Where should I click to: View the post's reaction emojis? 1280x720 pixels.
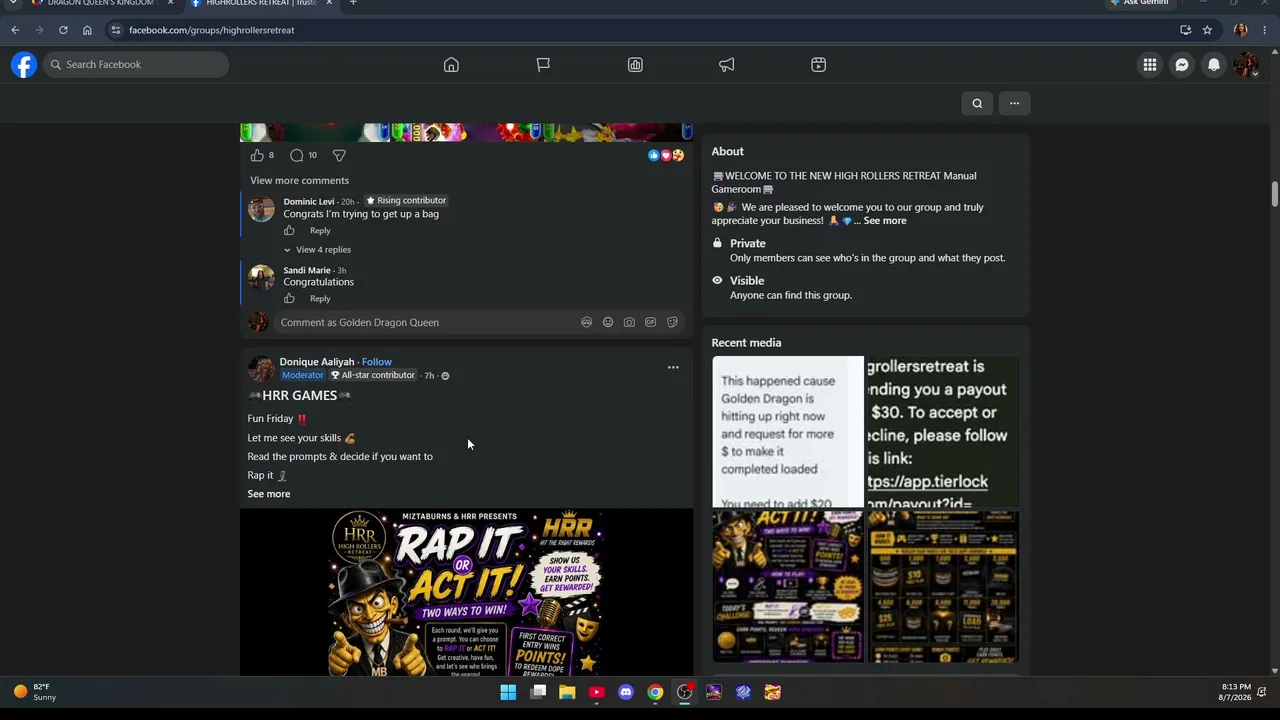(665, 155)
